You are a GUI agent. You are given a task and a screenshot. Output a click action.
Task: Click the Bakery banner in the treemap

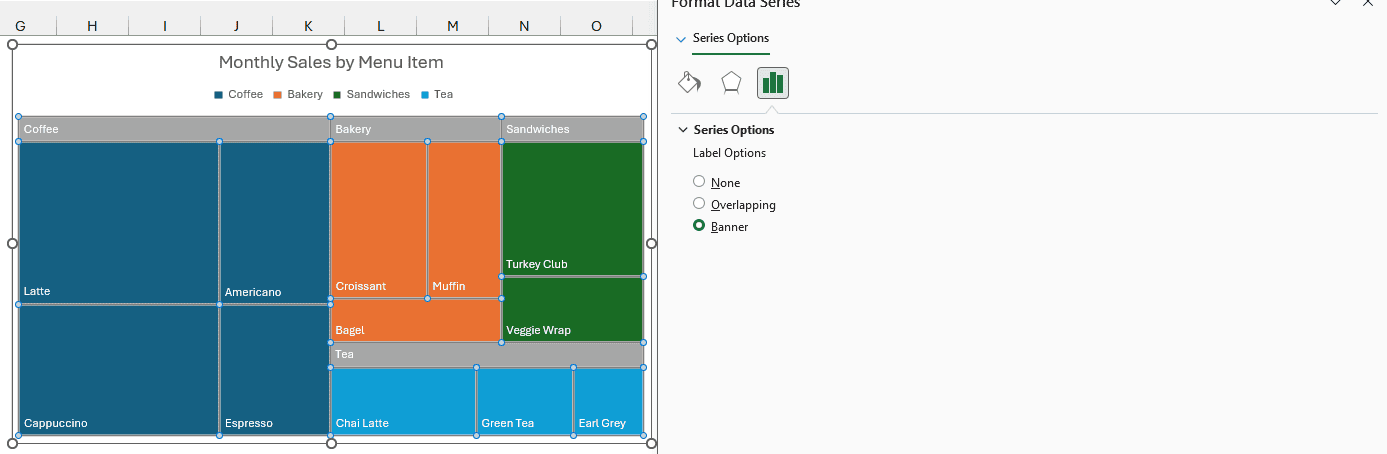click(415, 129)
